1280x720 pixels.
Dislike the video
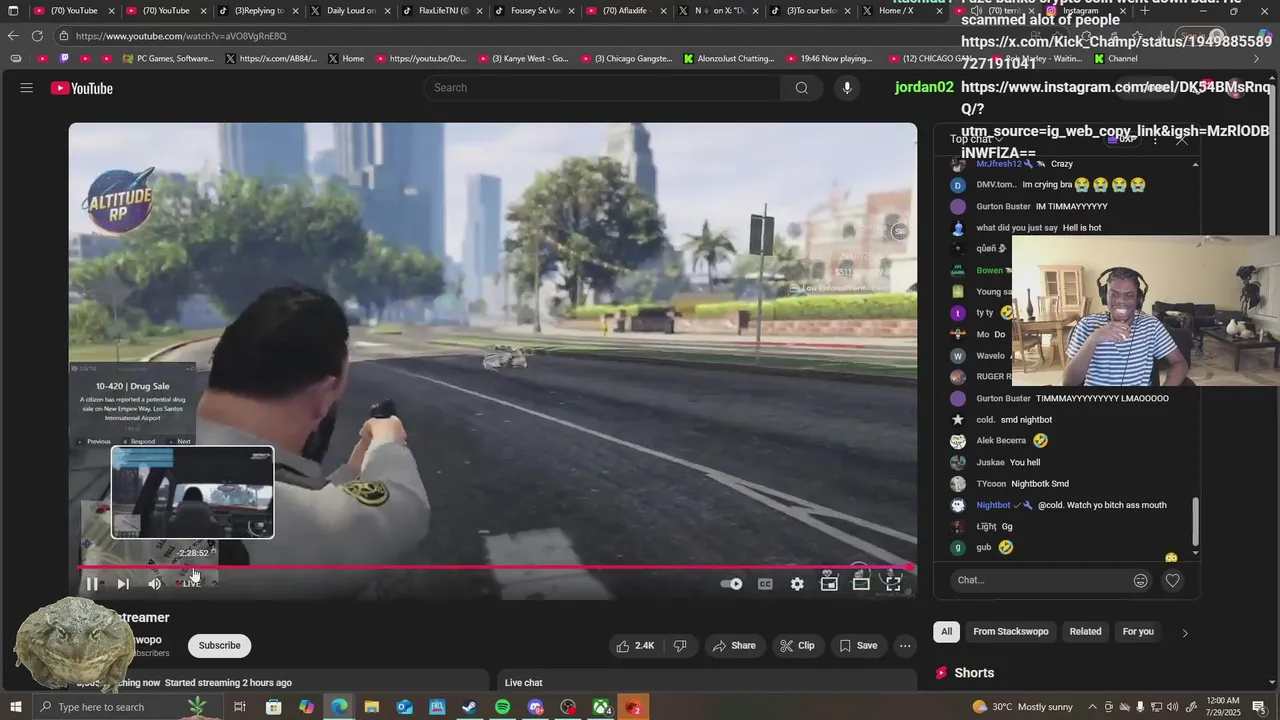680,646
